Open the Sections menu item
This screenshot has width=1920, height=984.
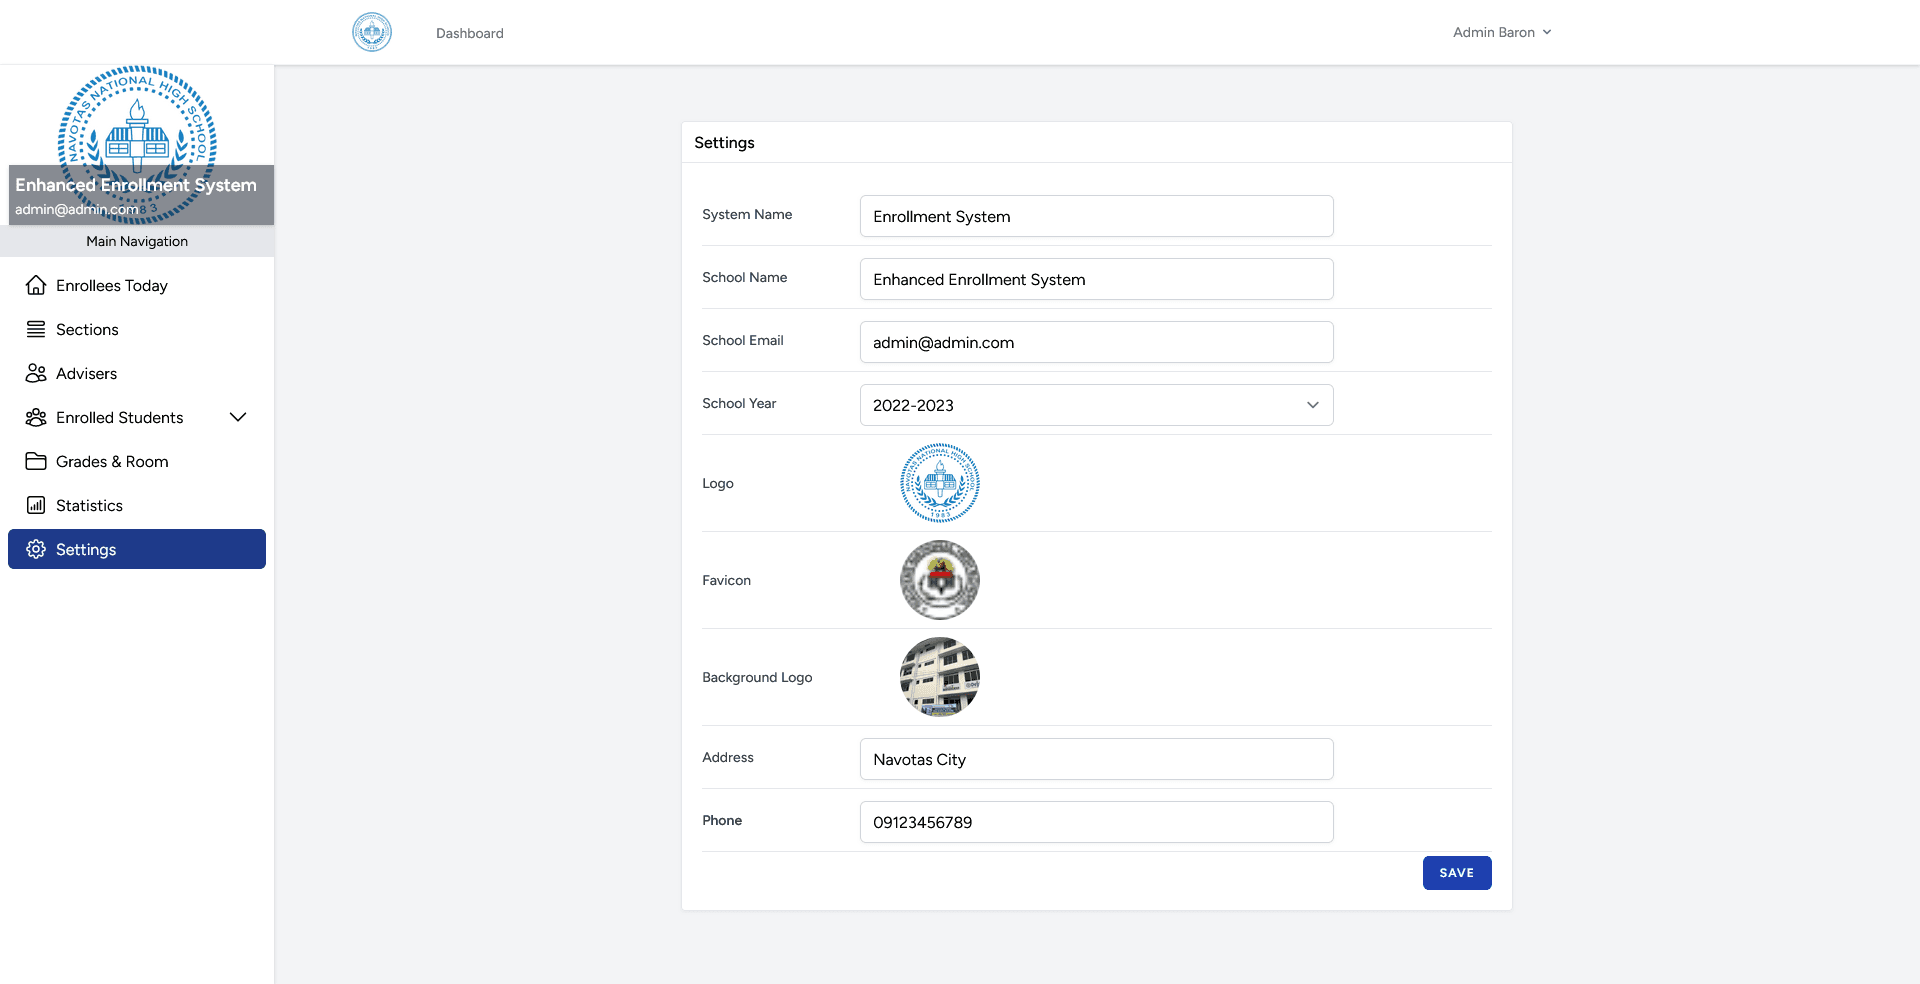tap(87, 329)
